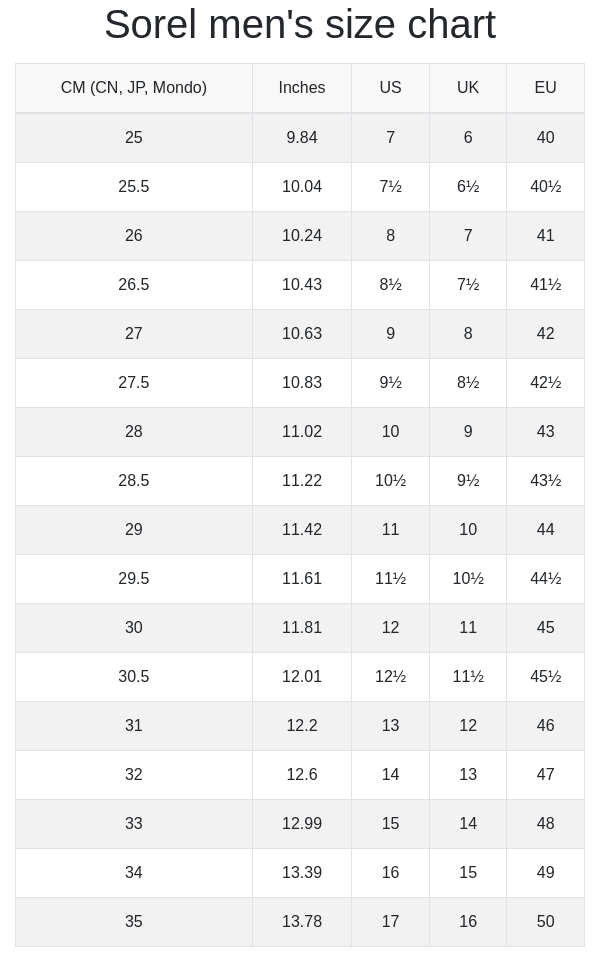600x962 pixels.
Task: Select the 'CM (CN, JP, Mondo)' column header
Action: tap(134, 88)
